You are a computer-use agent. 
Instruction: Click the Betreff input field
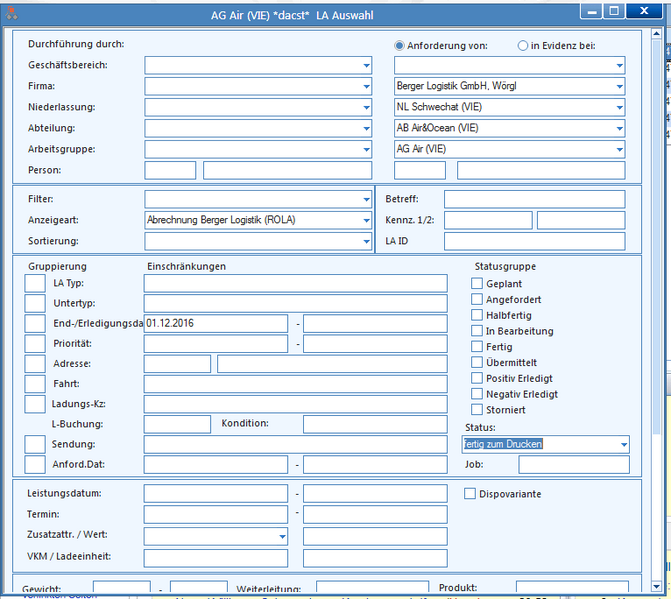534,199
